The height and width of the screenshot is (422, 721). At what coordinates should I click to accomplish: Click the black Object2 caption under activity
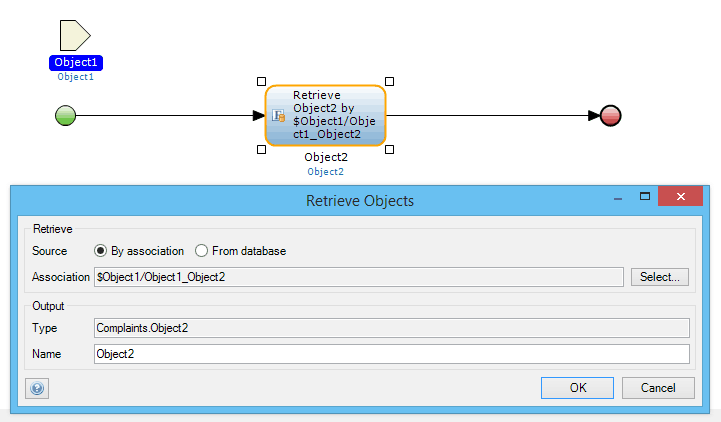point(326,157)
